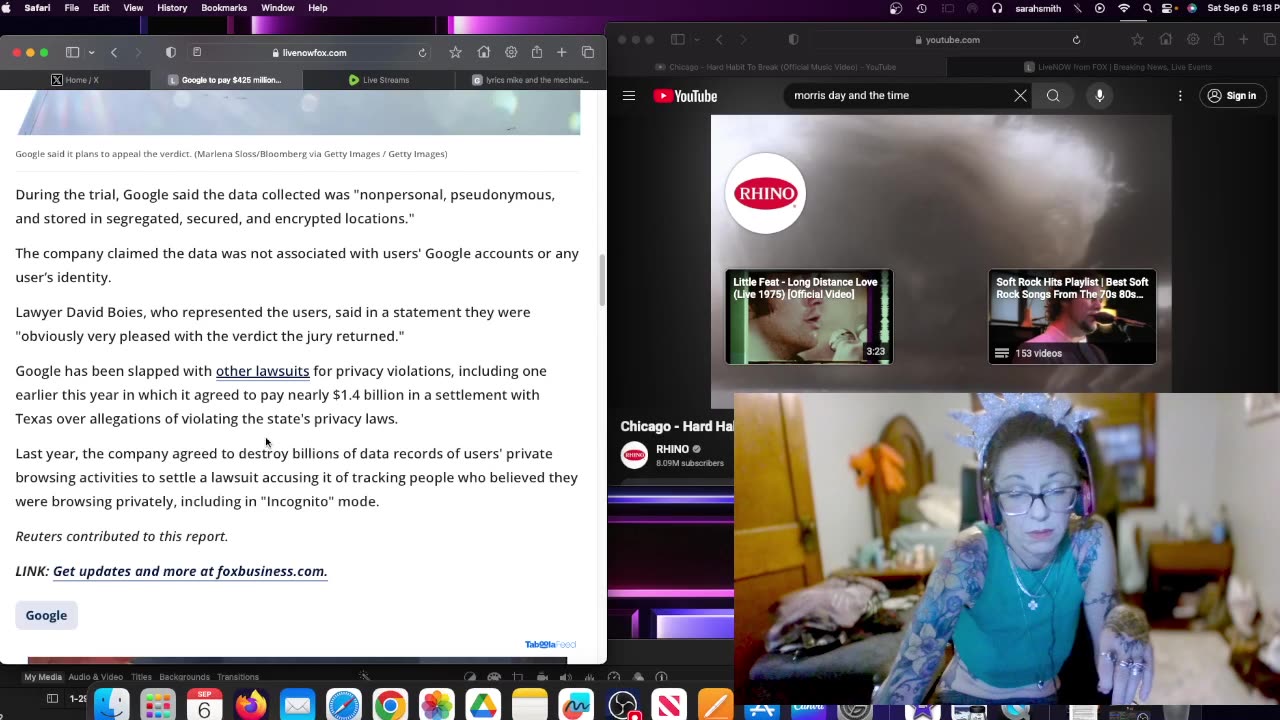Reload the livenowfox.com page
This screenshot has width=1280, height=720.
[x=422, y=52]
